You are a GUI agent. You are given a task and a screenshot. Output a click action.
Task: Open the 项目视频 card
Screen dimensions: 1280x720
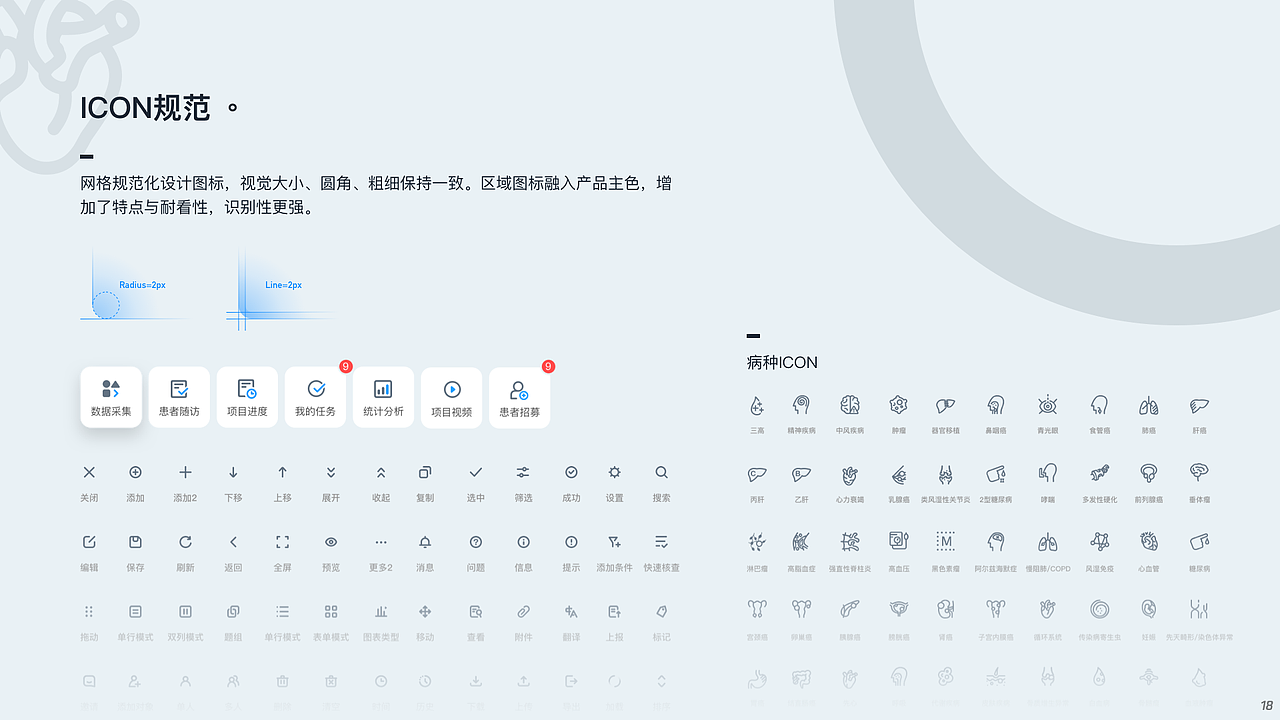pyautogui.click(x=451, y=397)
